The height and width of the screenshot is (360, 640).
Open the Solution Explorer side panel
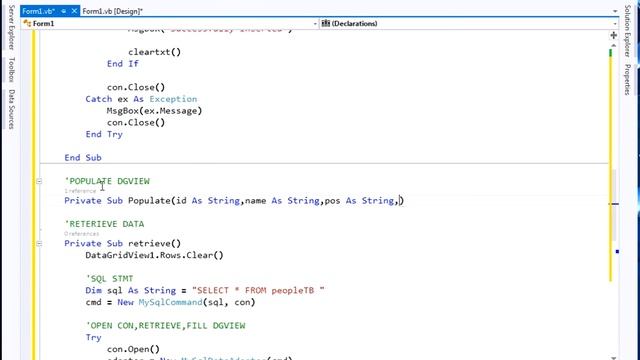tap(627, 31)
